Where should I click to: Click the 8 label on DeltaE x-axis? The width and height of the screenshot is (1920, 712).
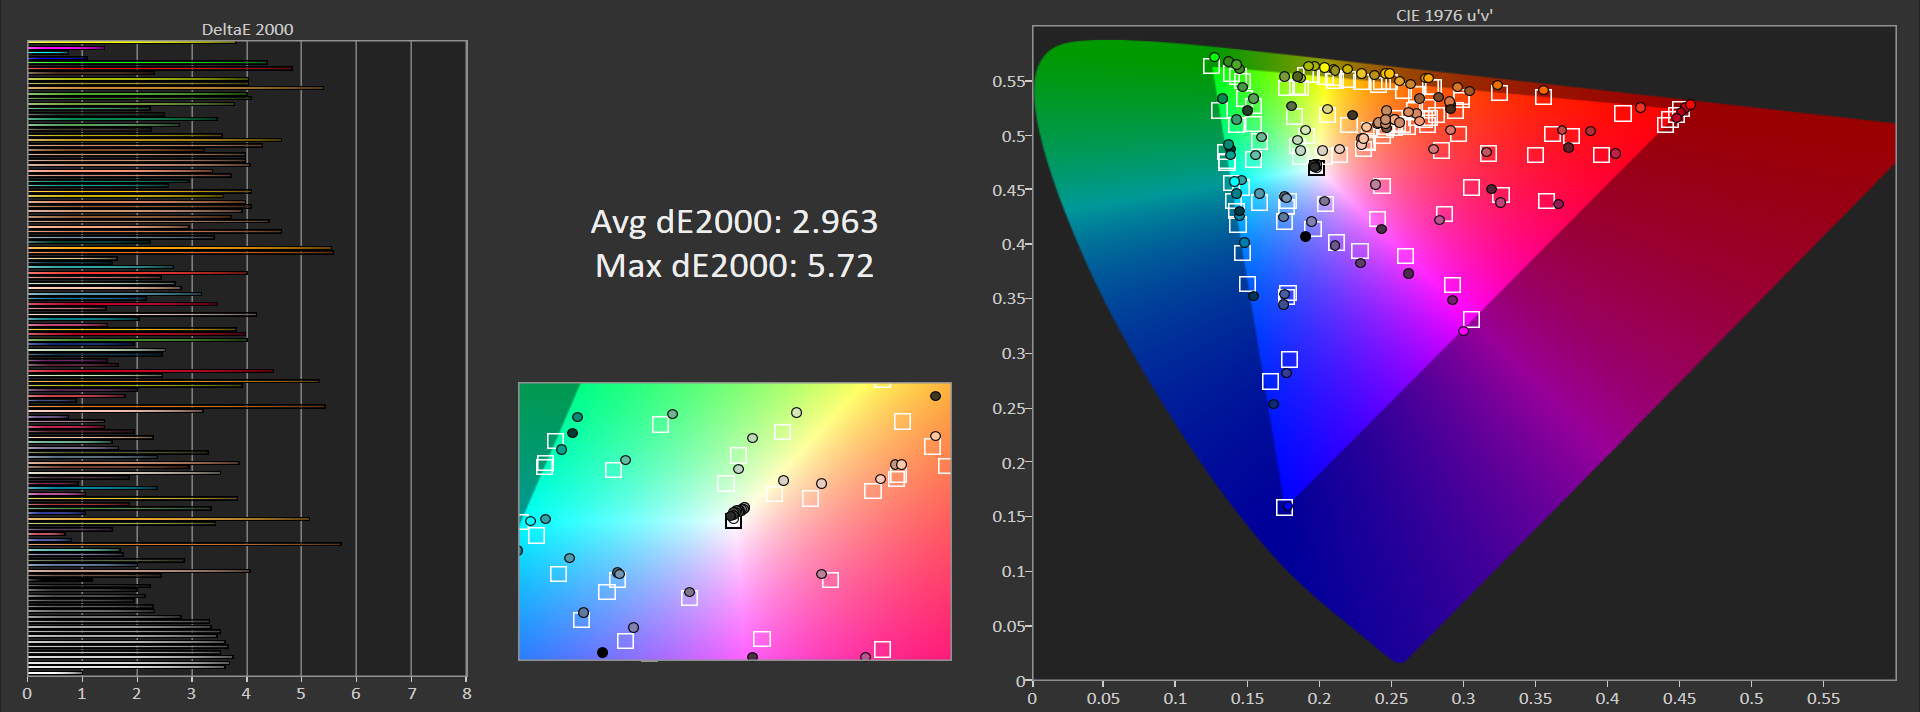pos(466,694)
